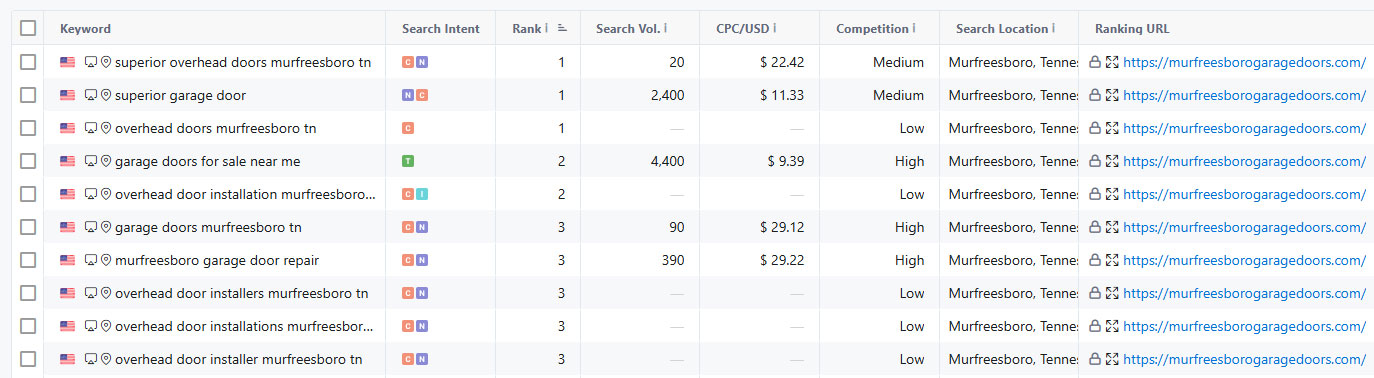Click the expand icon for 'overhead door installers murfreesboro tn'
Image resolution: width=1374 pixels, height=378 pixels.
point(1111,293)
